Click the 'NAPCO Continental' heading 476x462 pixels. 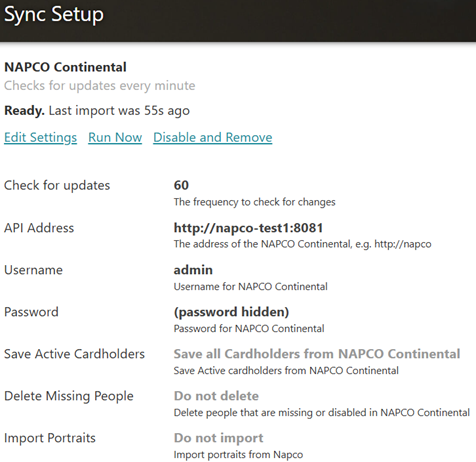pyautogui.click(x=65, y=67)
